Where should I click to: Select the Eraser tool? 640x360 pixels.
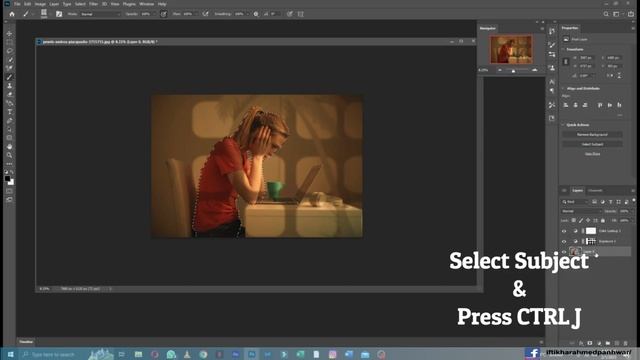tap(9, 95)
